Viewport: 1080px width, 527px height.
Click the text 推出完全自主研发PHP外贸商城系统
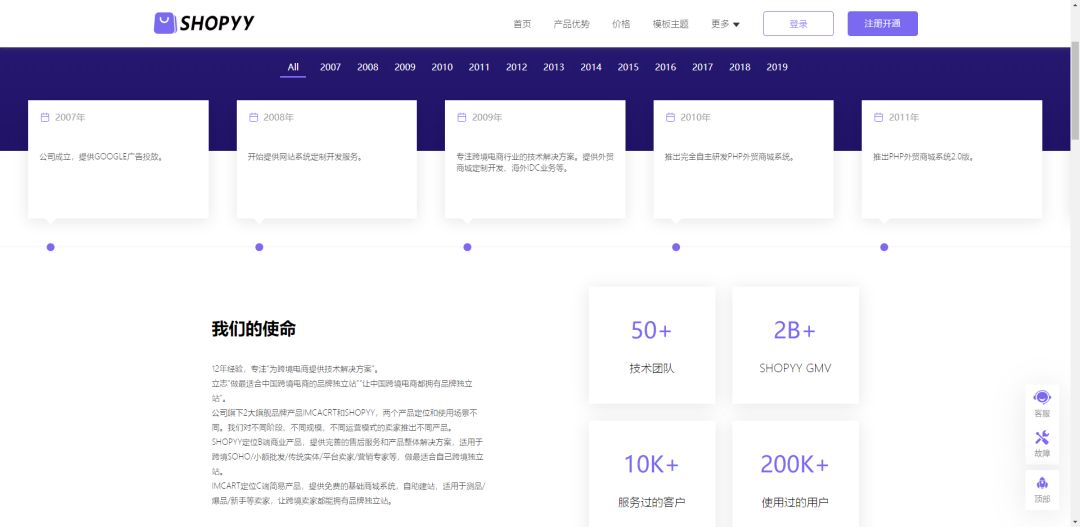(x=730, y=156)
